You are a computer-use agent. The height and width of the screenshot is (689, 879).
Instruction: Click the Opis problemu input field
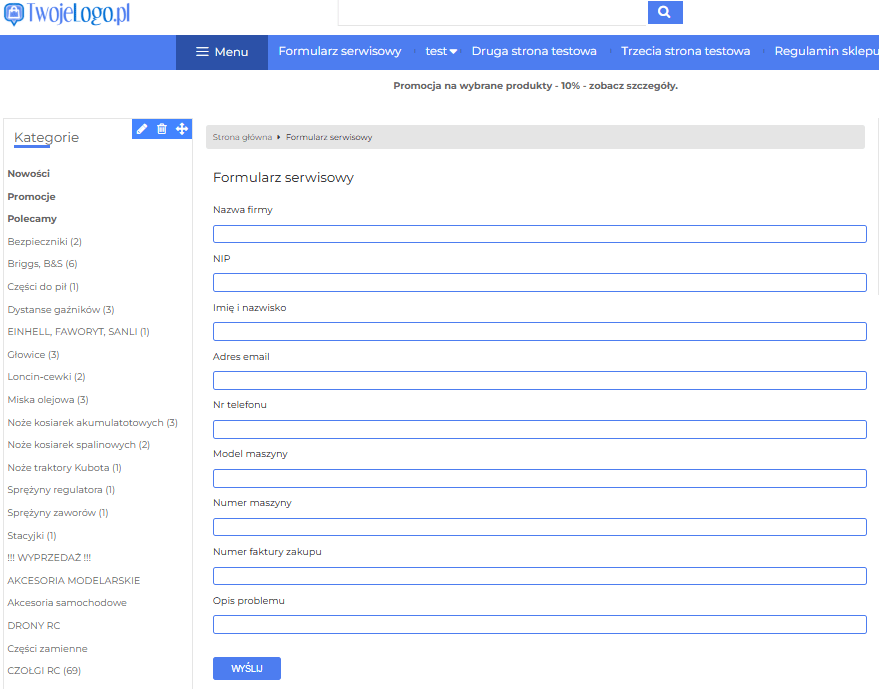[539, 625]
